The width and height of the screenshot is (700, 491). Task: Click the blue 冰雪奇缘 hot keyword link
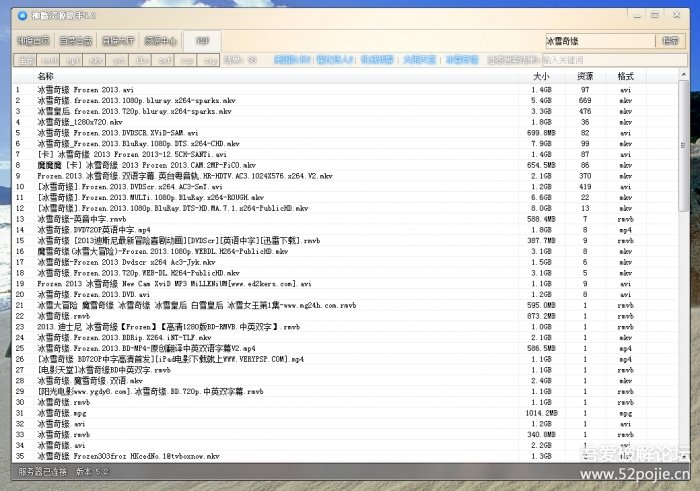[462, 59]
